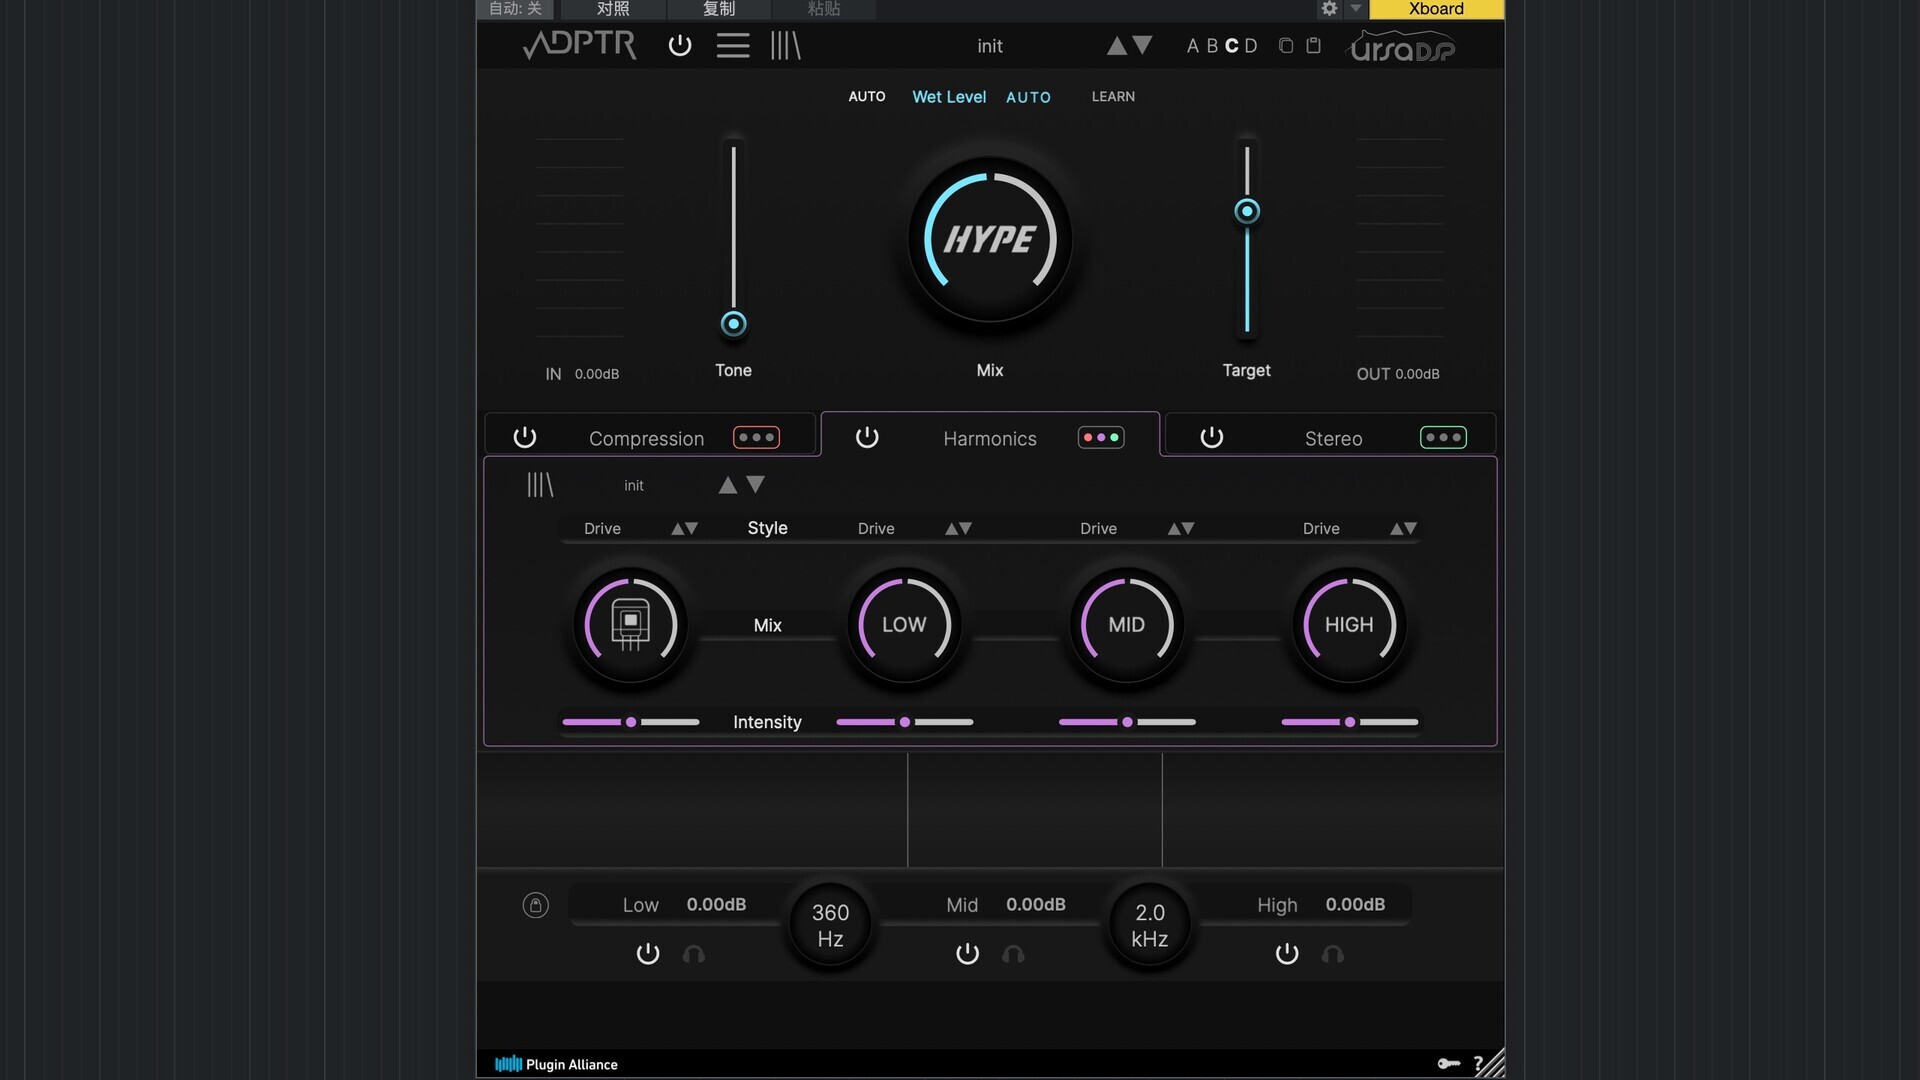This screenshot has height=1080, width=1920.
Task: Toggle the Mid band power button
Action: click(967, 954)
